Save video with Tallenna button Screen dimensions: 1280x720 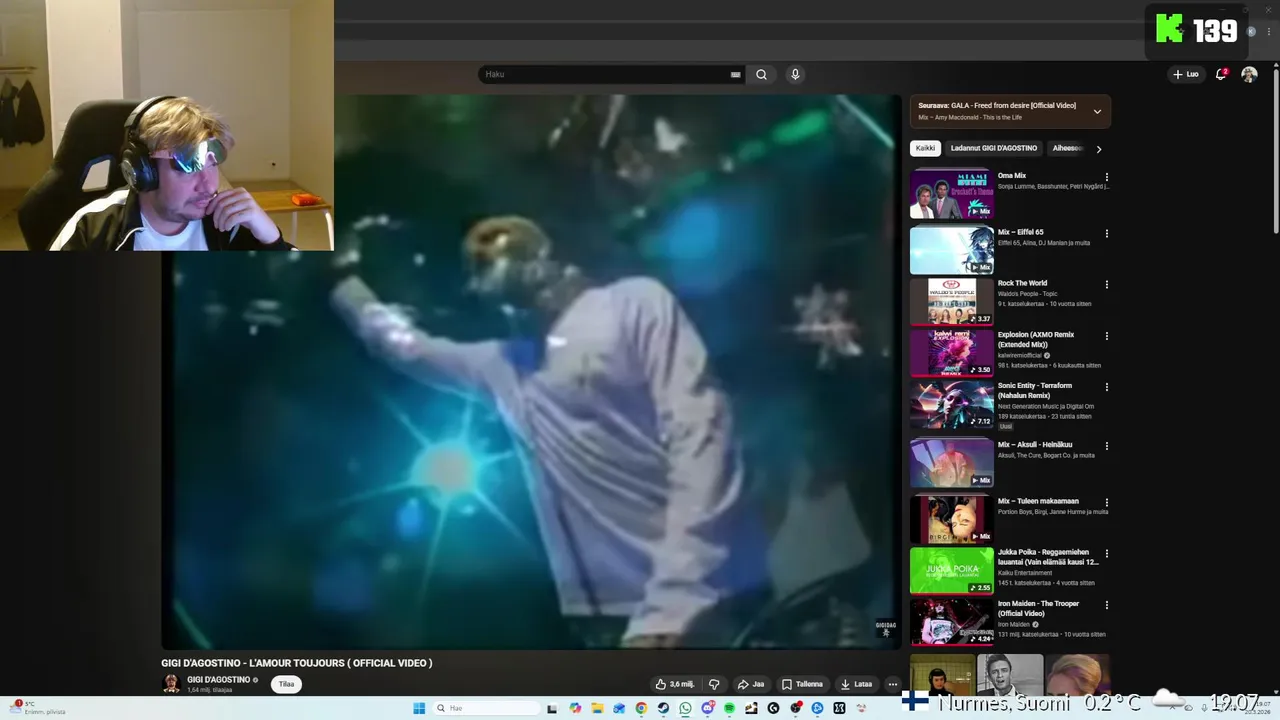coord(802,684)
